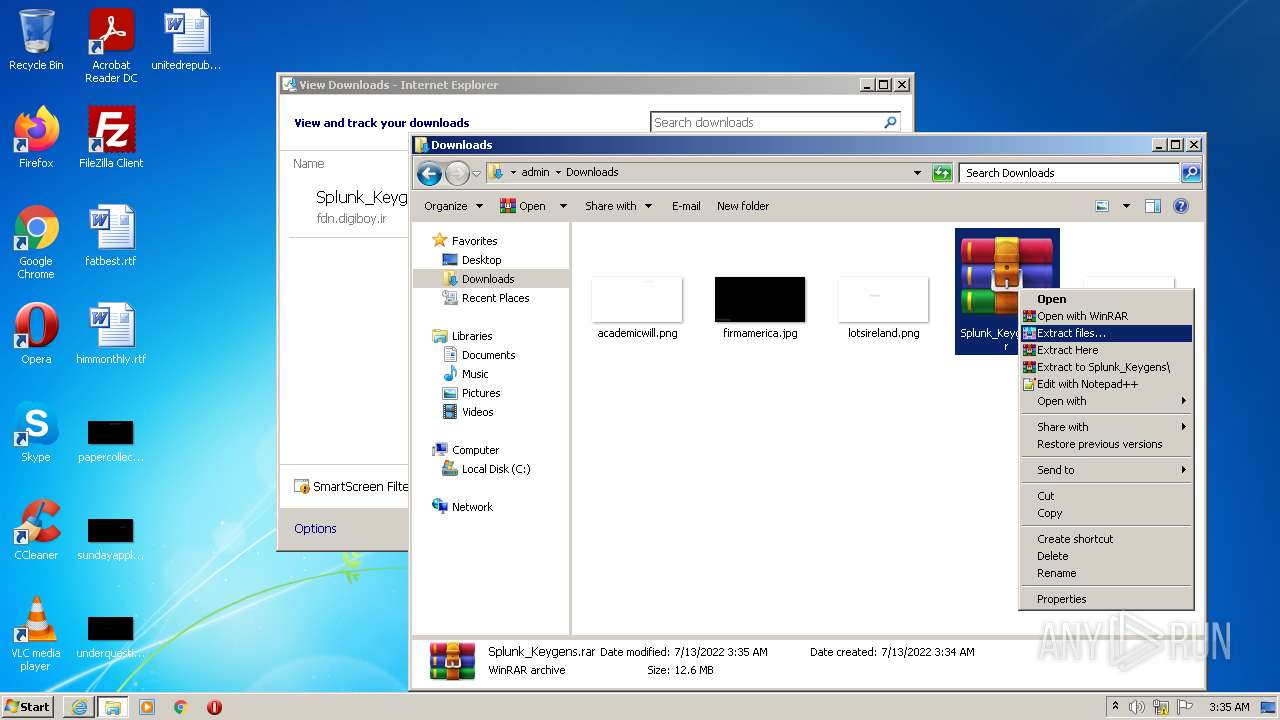Select Recent Places in navigation pane
This screenshot has height=720, width=1280.
coord(495,298)
